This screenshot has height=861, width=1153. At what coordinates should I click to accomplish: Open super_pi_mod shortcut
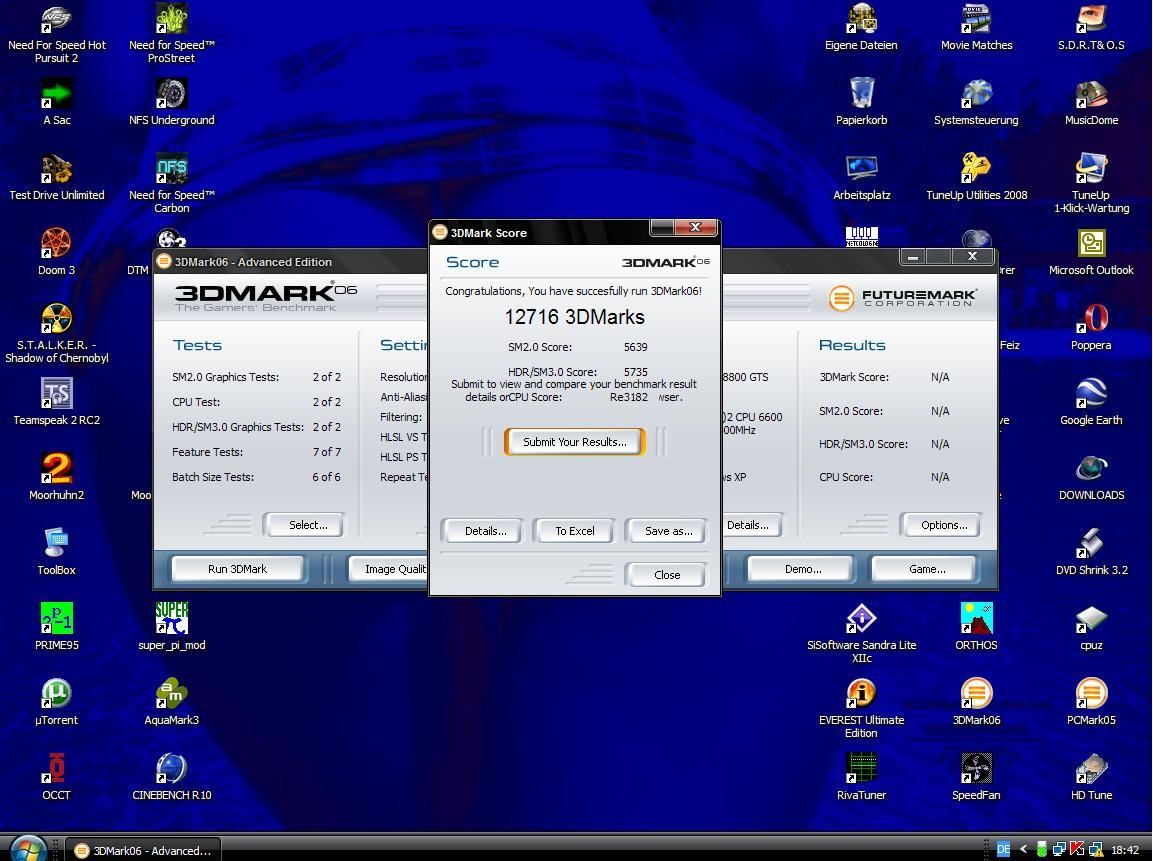171,626
